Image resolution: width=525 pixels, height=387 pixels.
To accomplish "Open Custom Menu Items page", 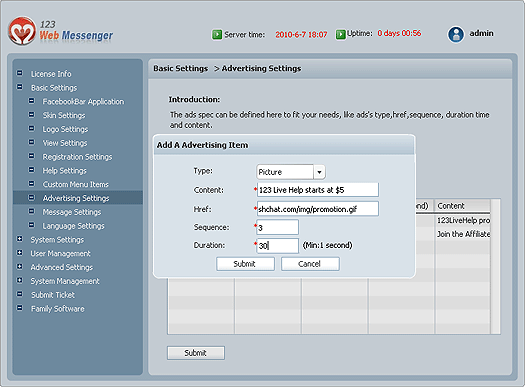I will (75, 184).
